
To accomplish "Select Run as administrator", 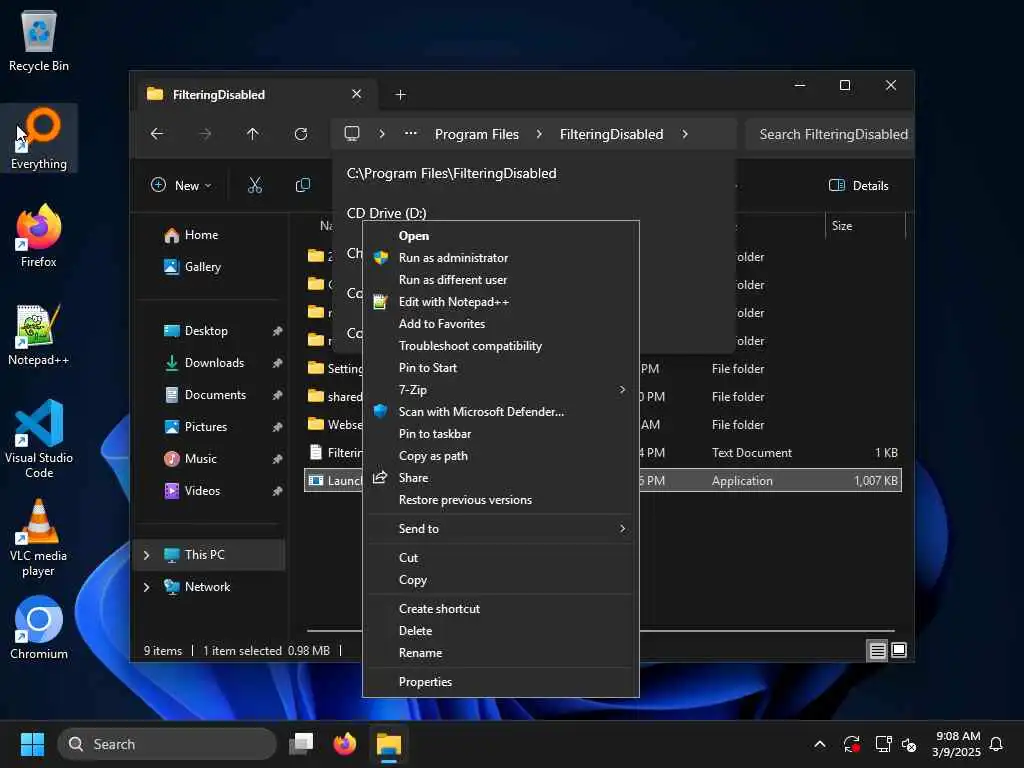I will pyautogui.click(x=500, y=258).
